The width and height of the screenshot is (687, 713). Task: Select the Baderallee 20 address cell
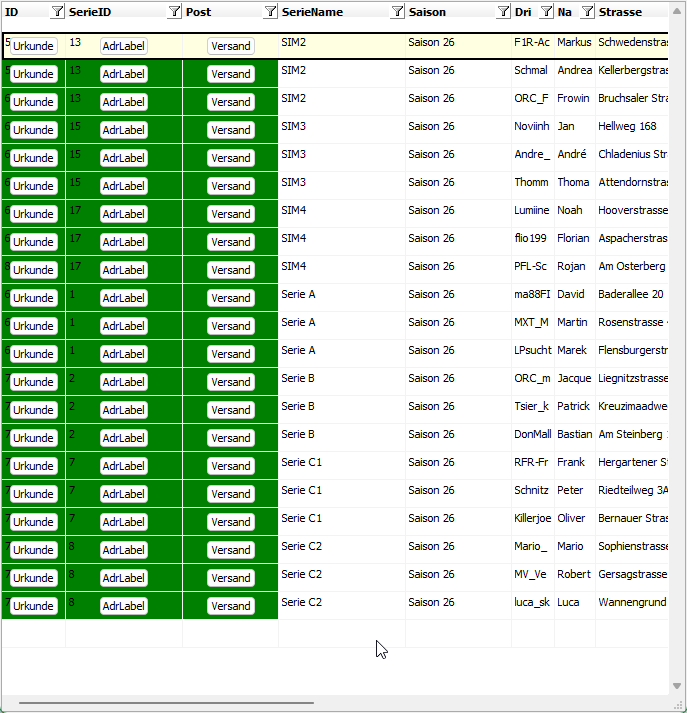click(631, 295)
